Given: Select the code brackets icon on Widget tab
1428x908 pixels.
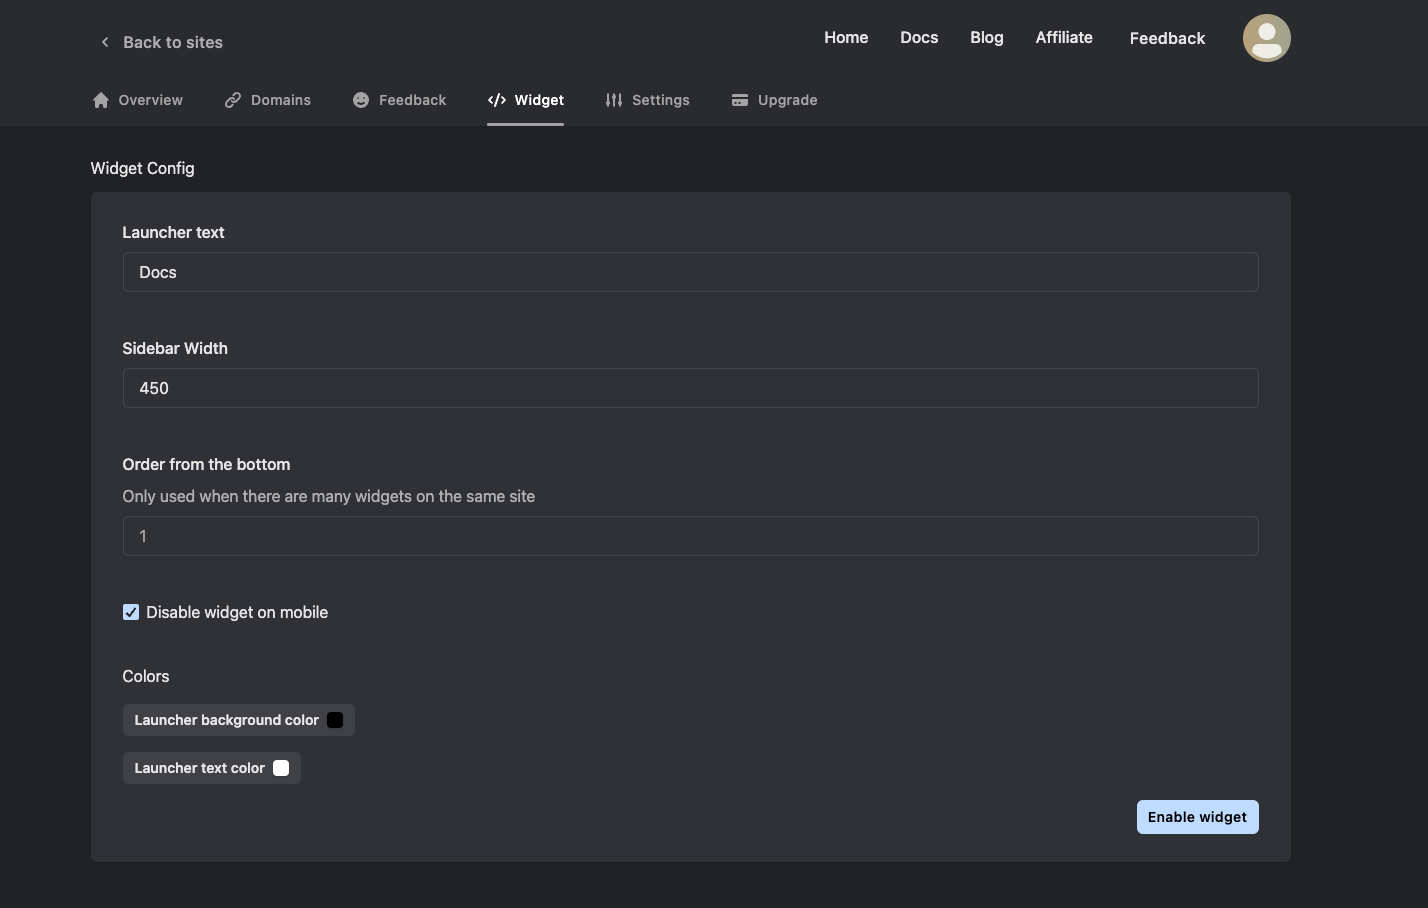Looking at the screenshot, I should point(496,100).
